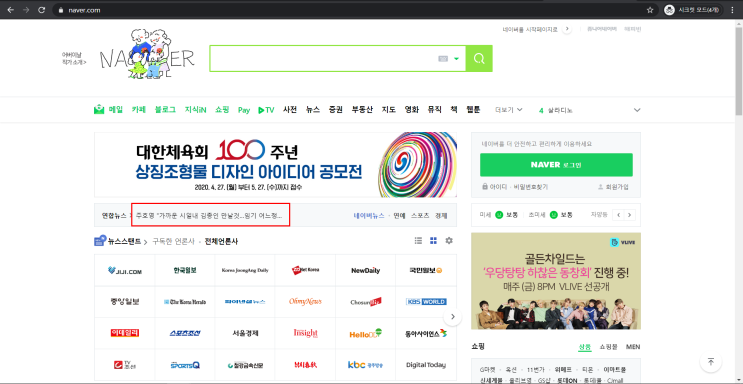Switch to 전체언론사 tab

tap(221, 241)
